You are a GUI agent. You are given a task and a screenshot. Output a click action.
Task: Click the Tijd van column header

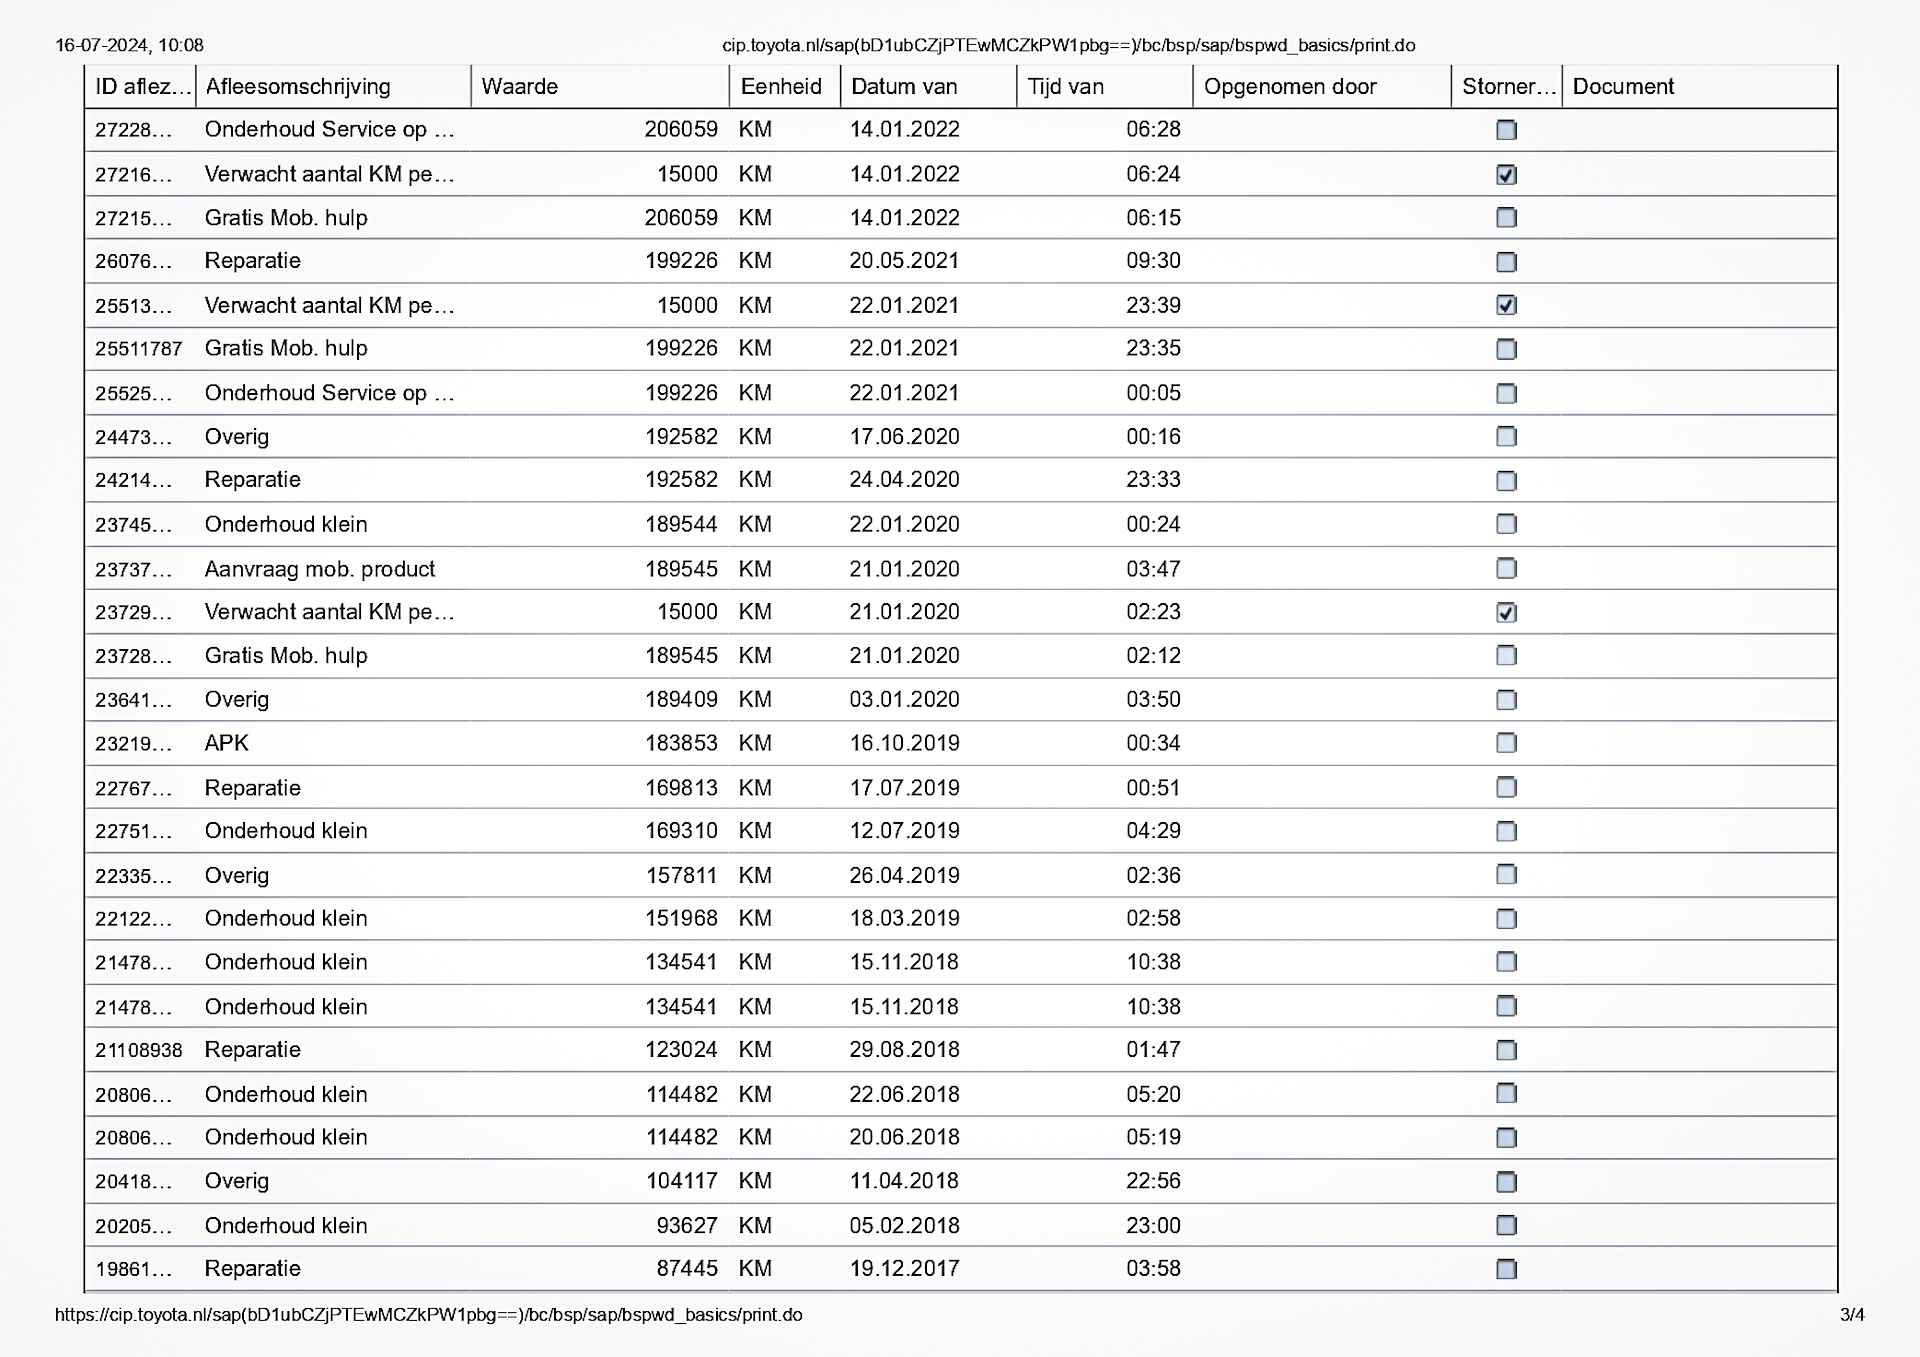pos(1105,87)
